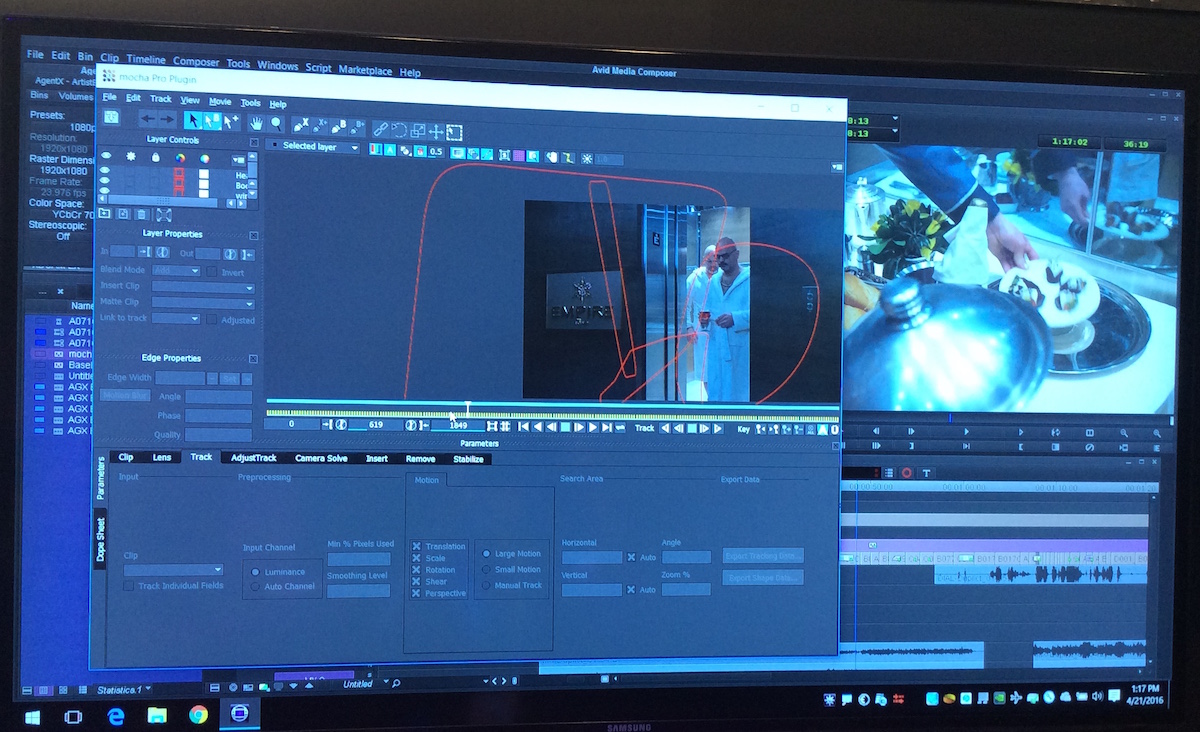Click the Horizontal search area field
Viewport: 1200px width, 732px height.
592,557
